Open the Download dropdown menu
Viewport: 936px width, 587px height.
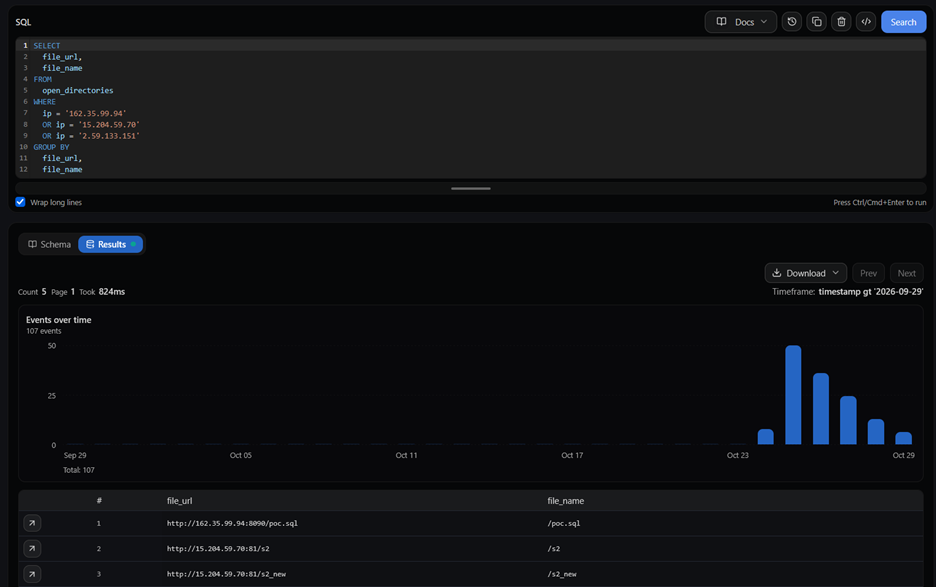pos(806,273)
